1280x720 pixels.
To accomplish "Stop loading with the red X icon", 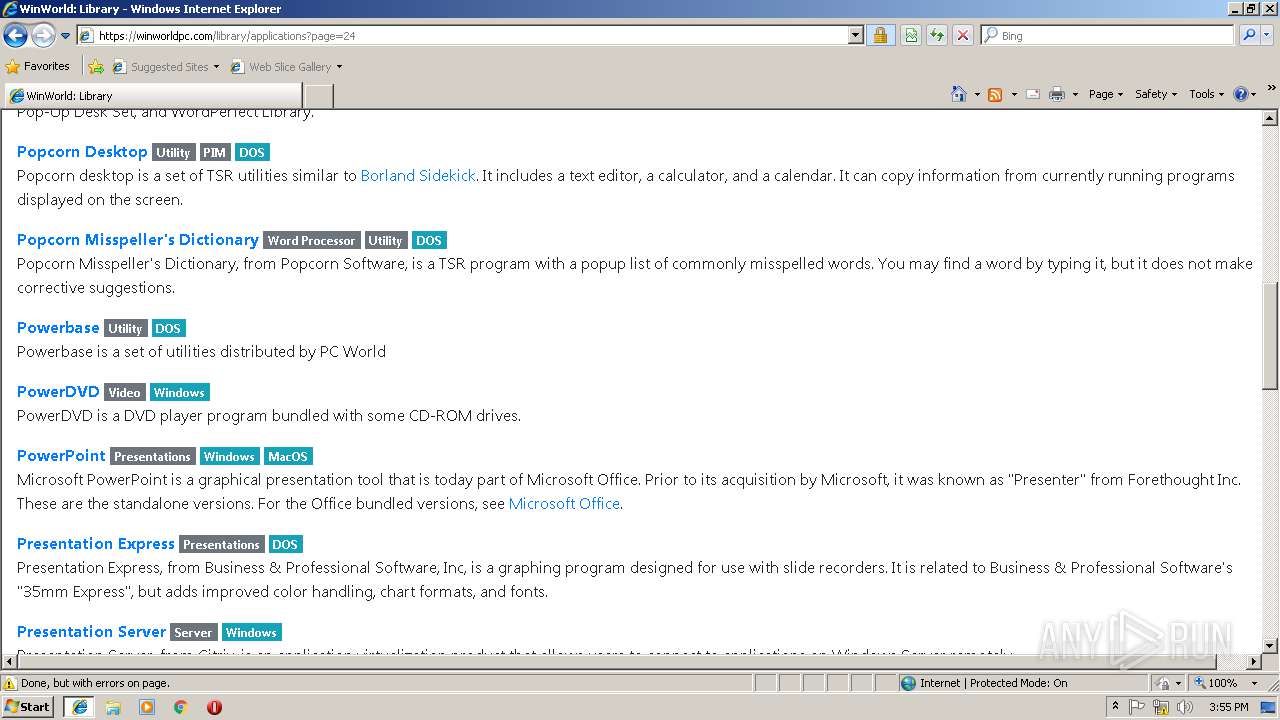I will click(963, 35).
